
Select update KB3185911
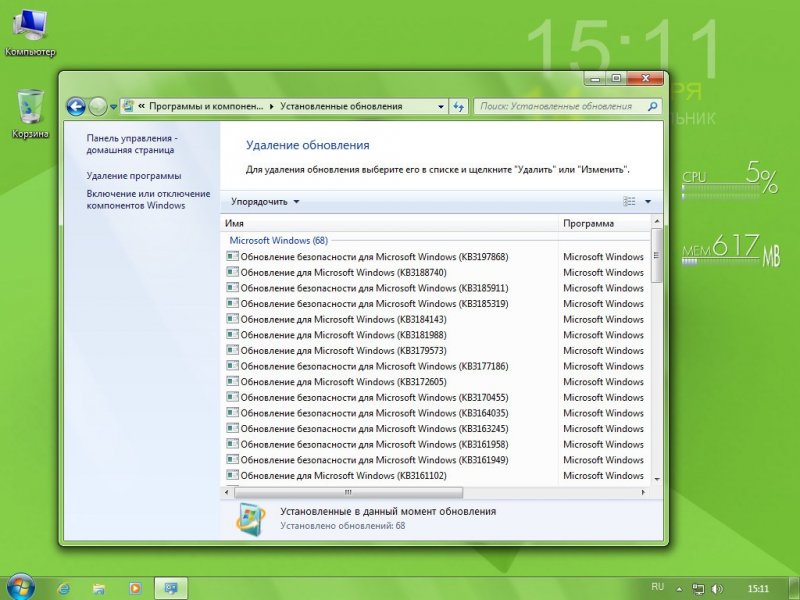[437, 288]
